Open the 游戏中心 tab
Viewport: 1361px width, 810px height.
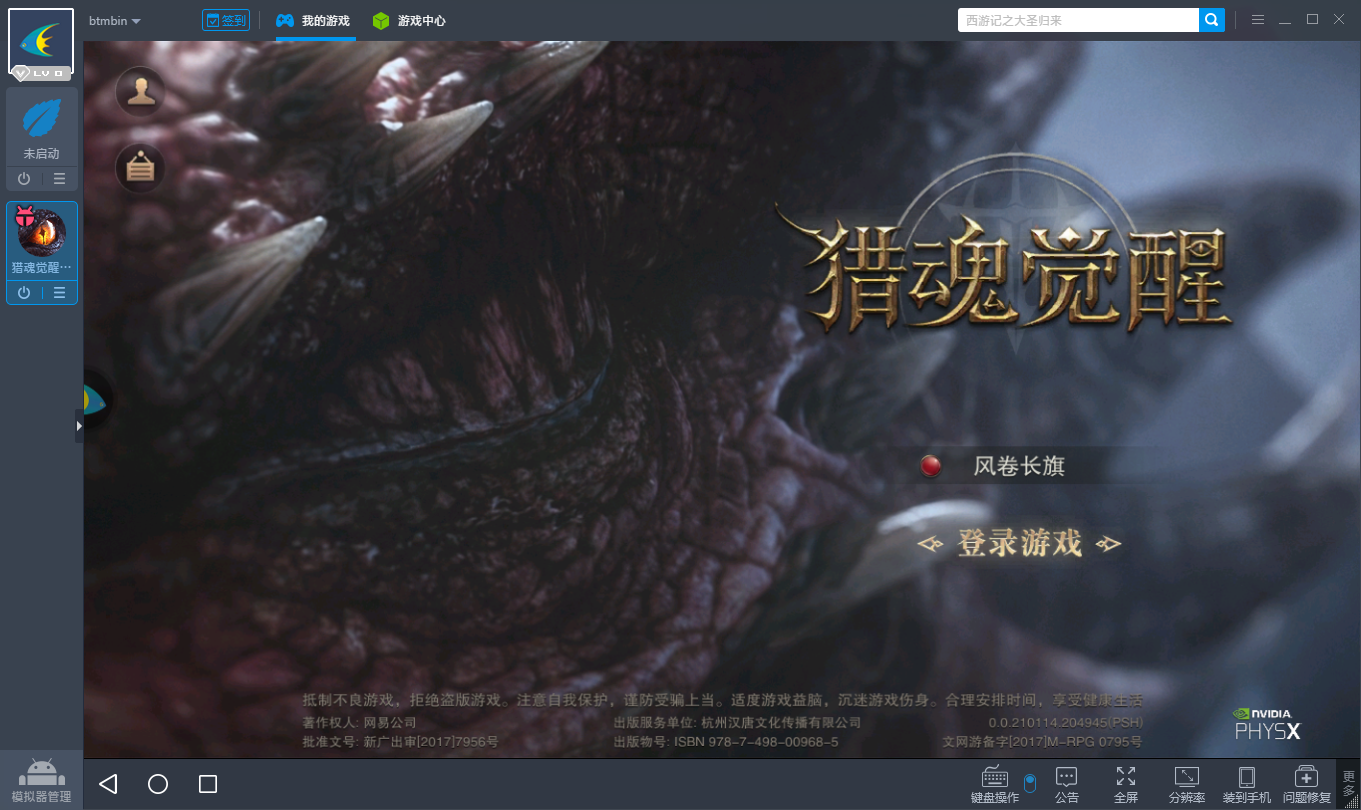pyautogui.click(x=409, y=21)
